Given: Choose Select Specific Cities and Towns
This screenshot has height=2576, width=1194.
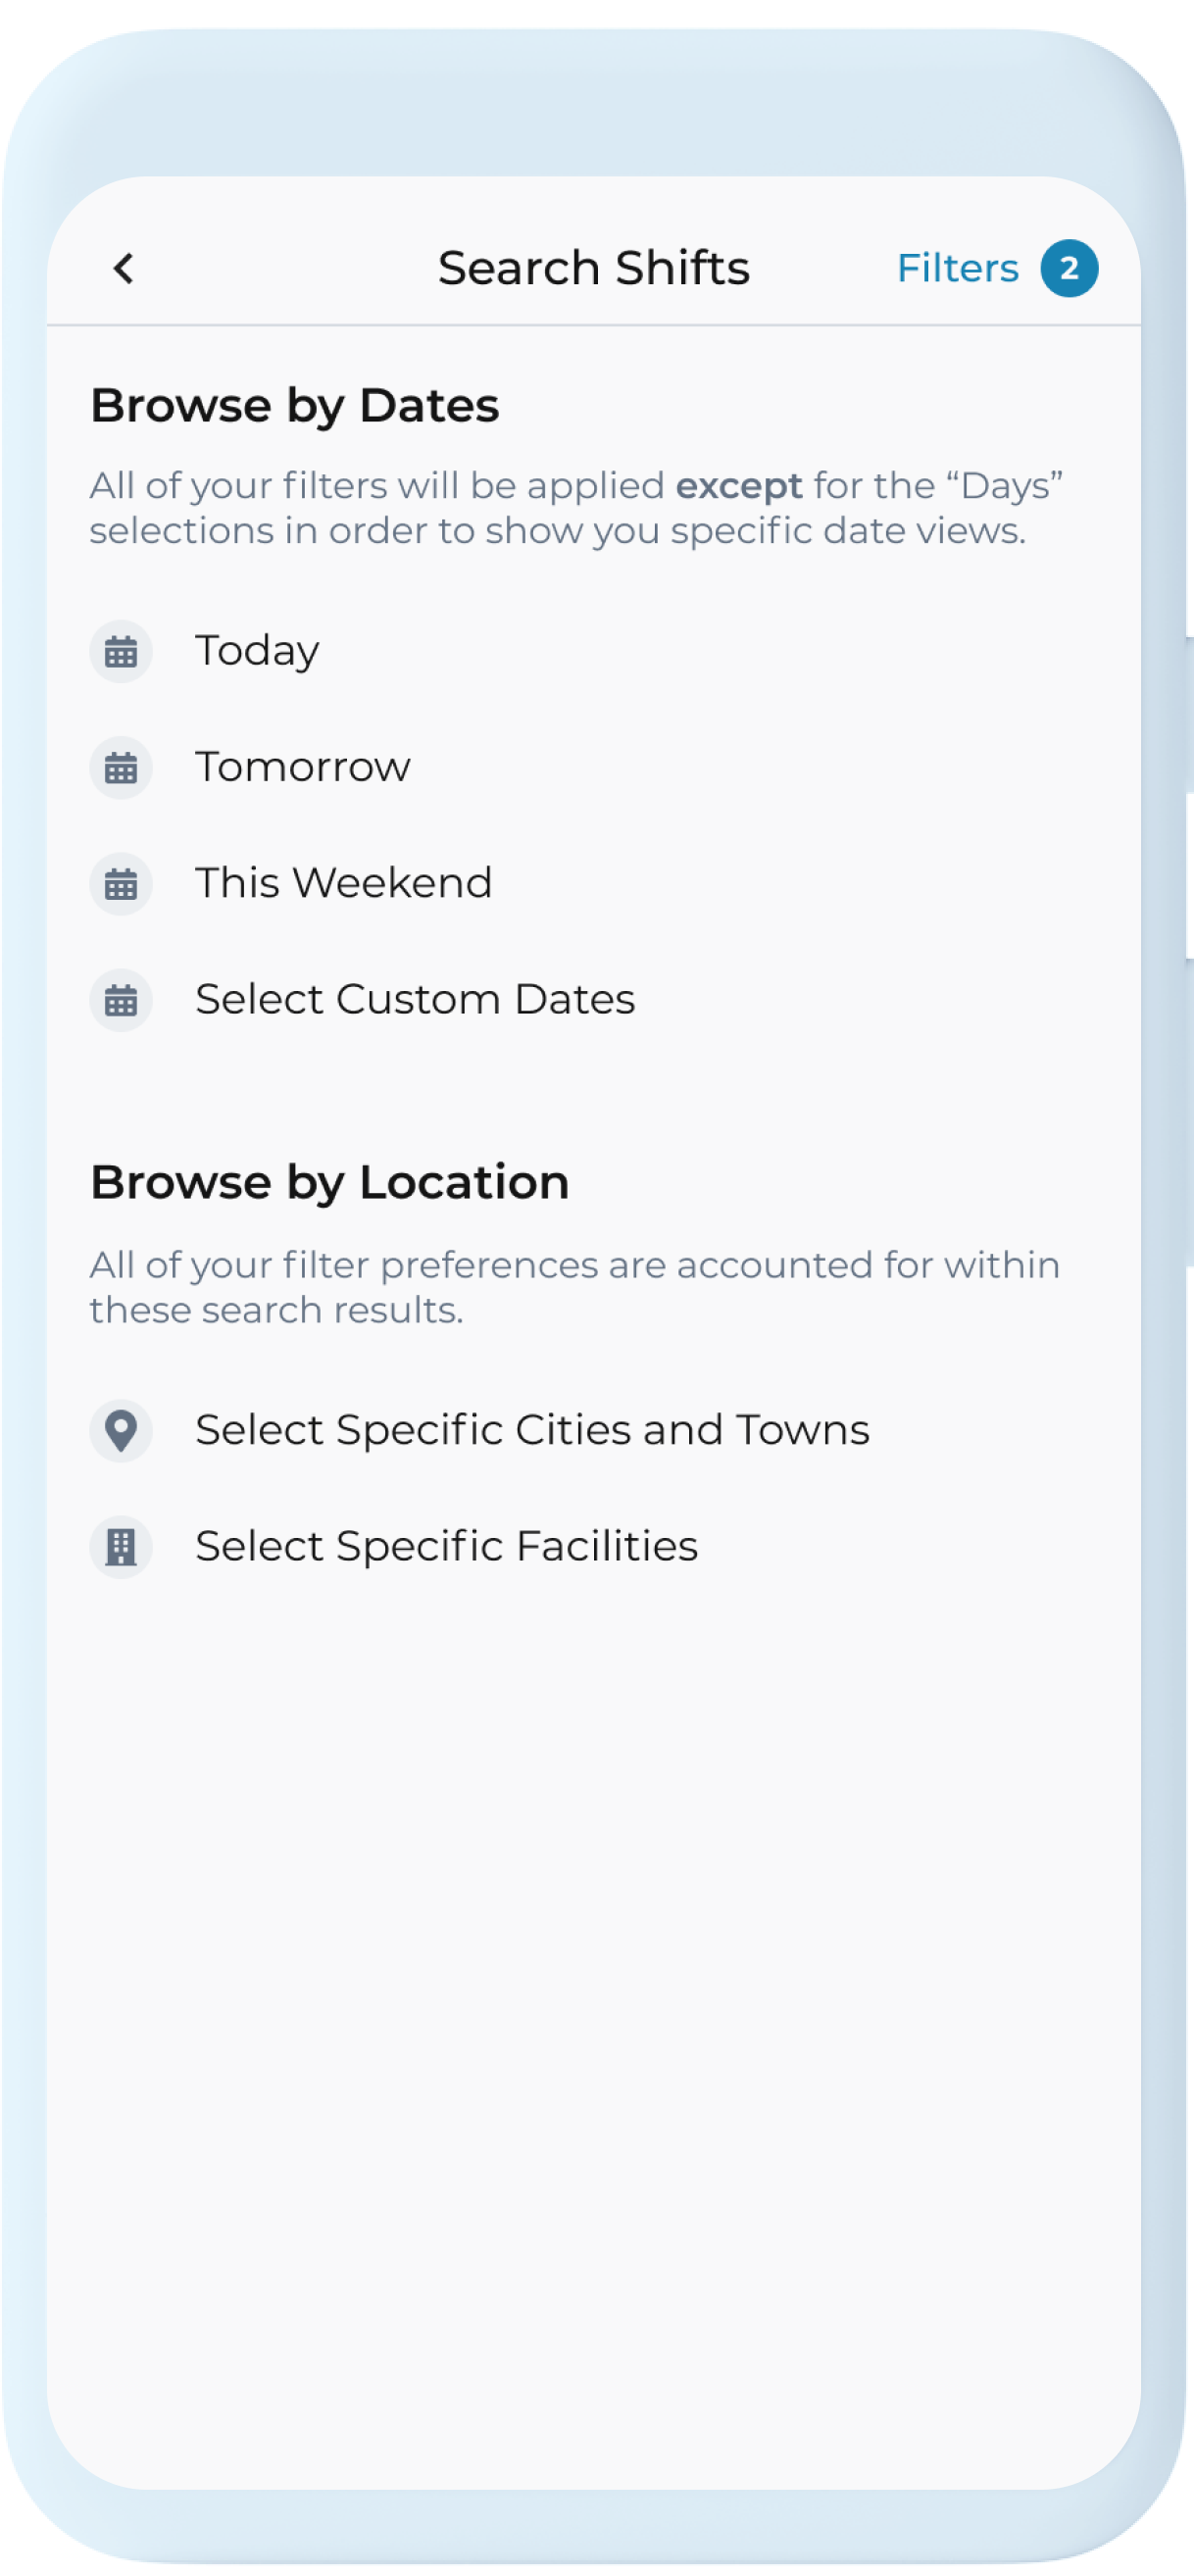Looking at the screenshot, I should tap(532, 1430).
